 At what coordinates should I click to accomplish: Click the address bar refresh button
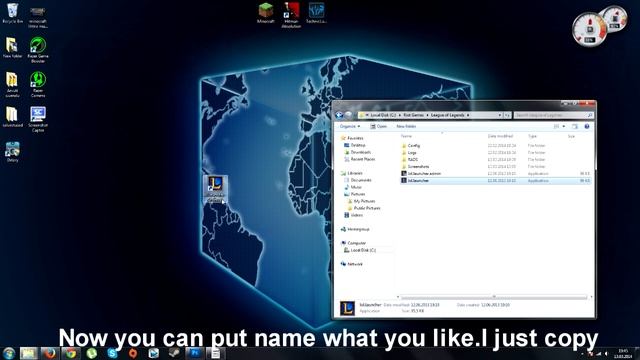pos(507,116)
